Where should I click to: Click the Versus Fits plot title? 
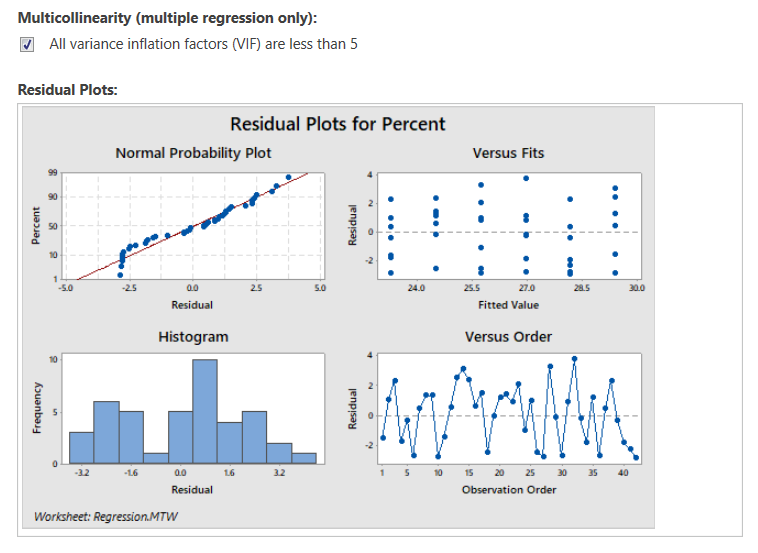coord(508,153)
